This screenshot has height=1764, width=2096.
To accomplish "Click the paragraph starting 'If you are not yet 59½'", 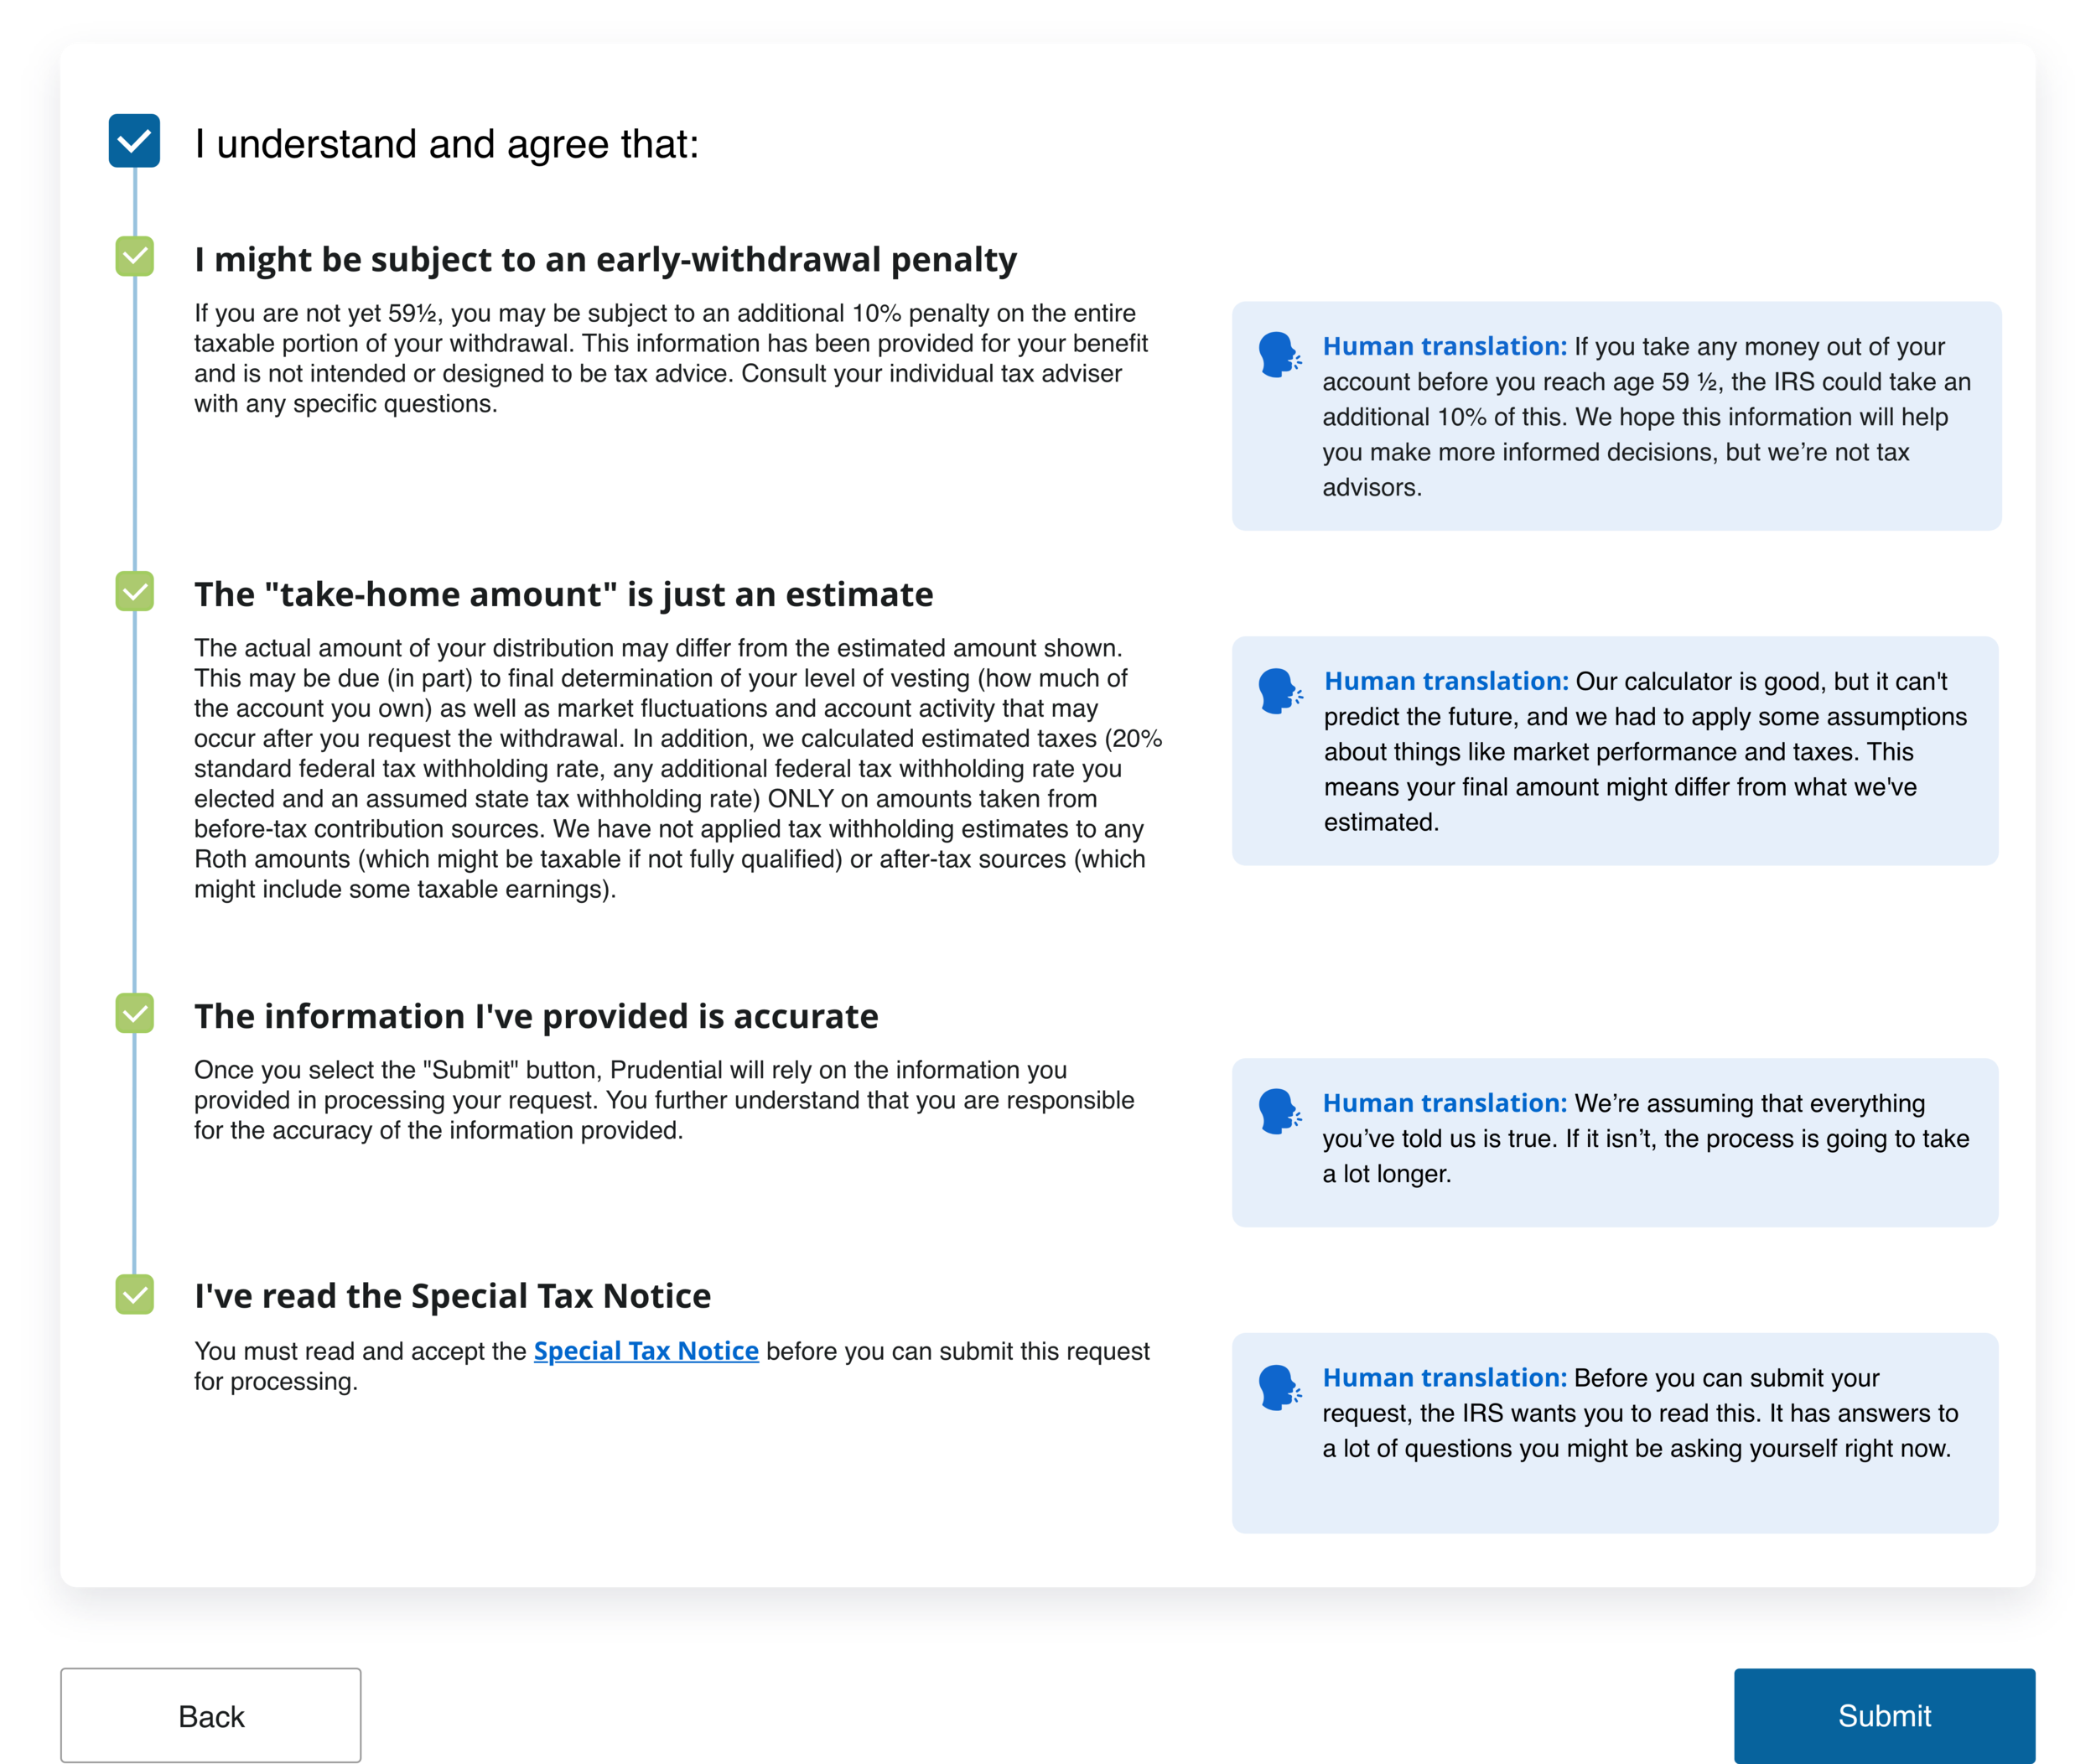I will pyautogui.click(x=671, y=358).
